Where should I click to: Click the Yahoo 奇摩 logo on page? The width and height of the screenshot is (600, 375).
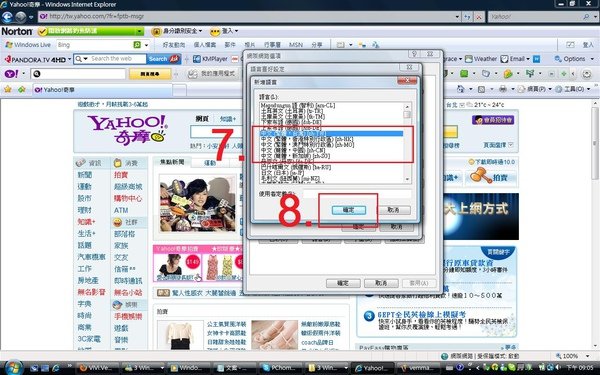point(127,130)
